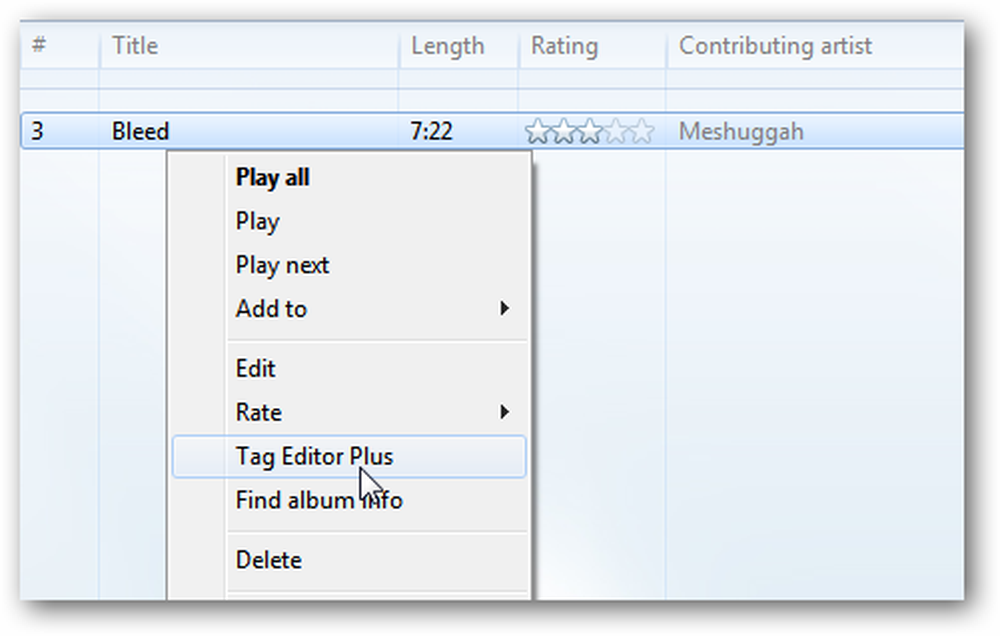The height and width of the screenshot is (636, 1000).
Task: Set the Bleed rating to five stars
Action: pos(642,131)
